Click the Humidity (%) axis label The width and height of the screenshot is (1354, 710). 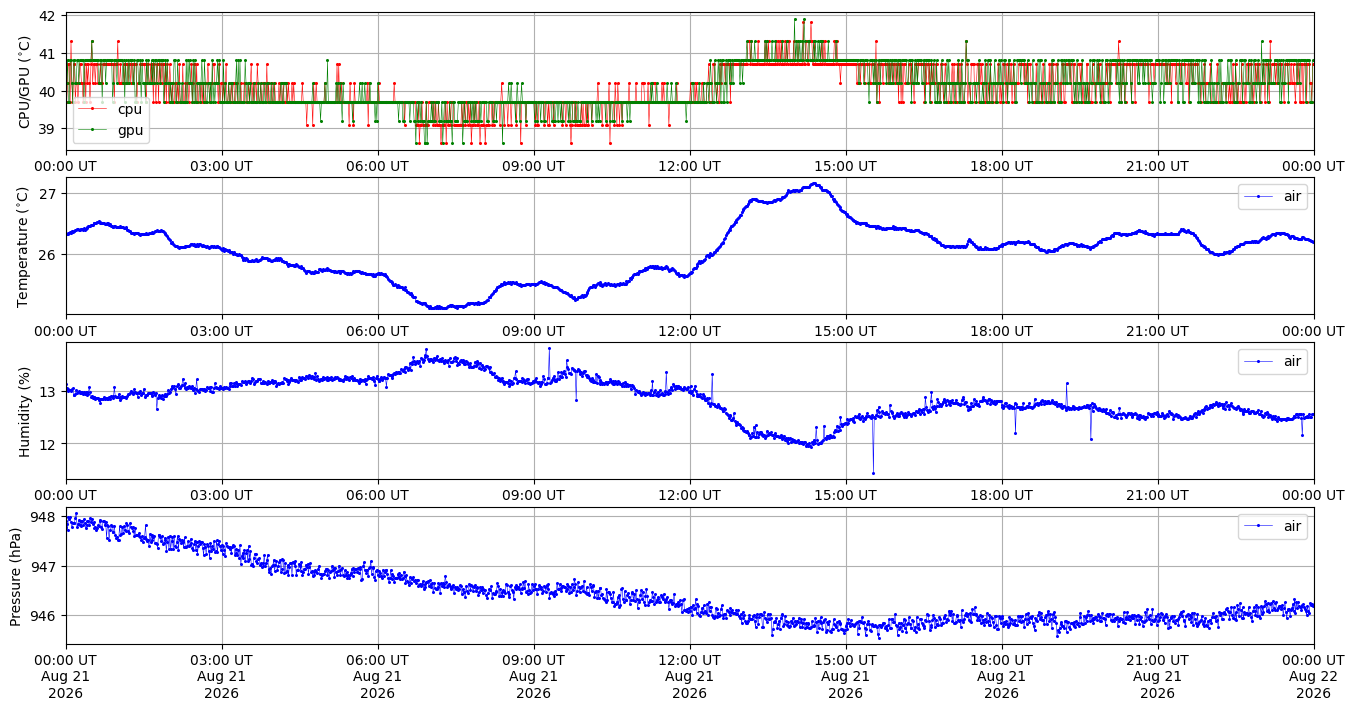click(x=25, y=411)
